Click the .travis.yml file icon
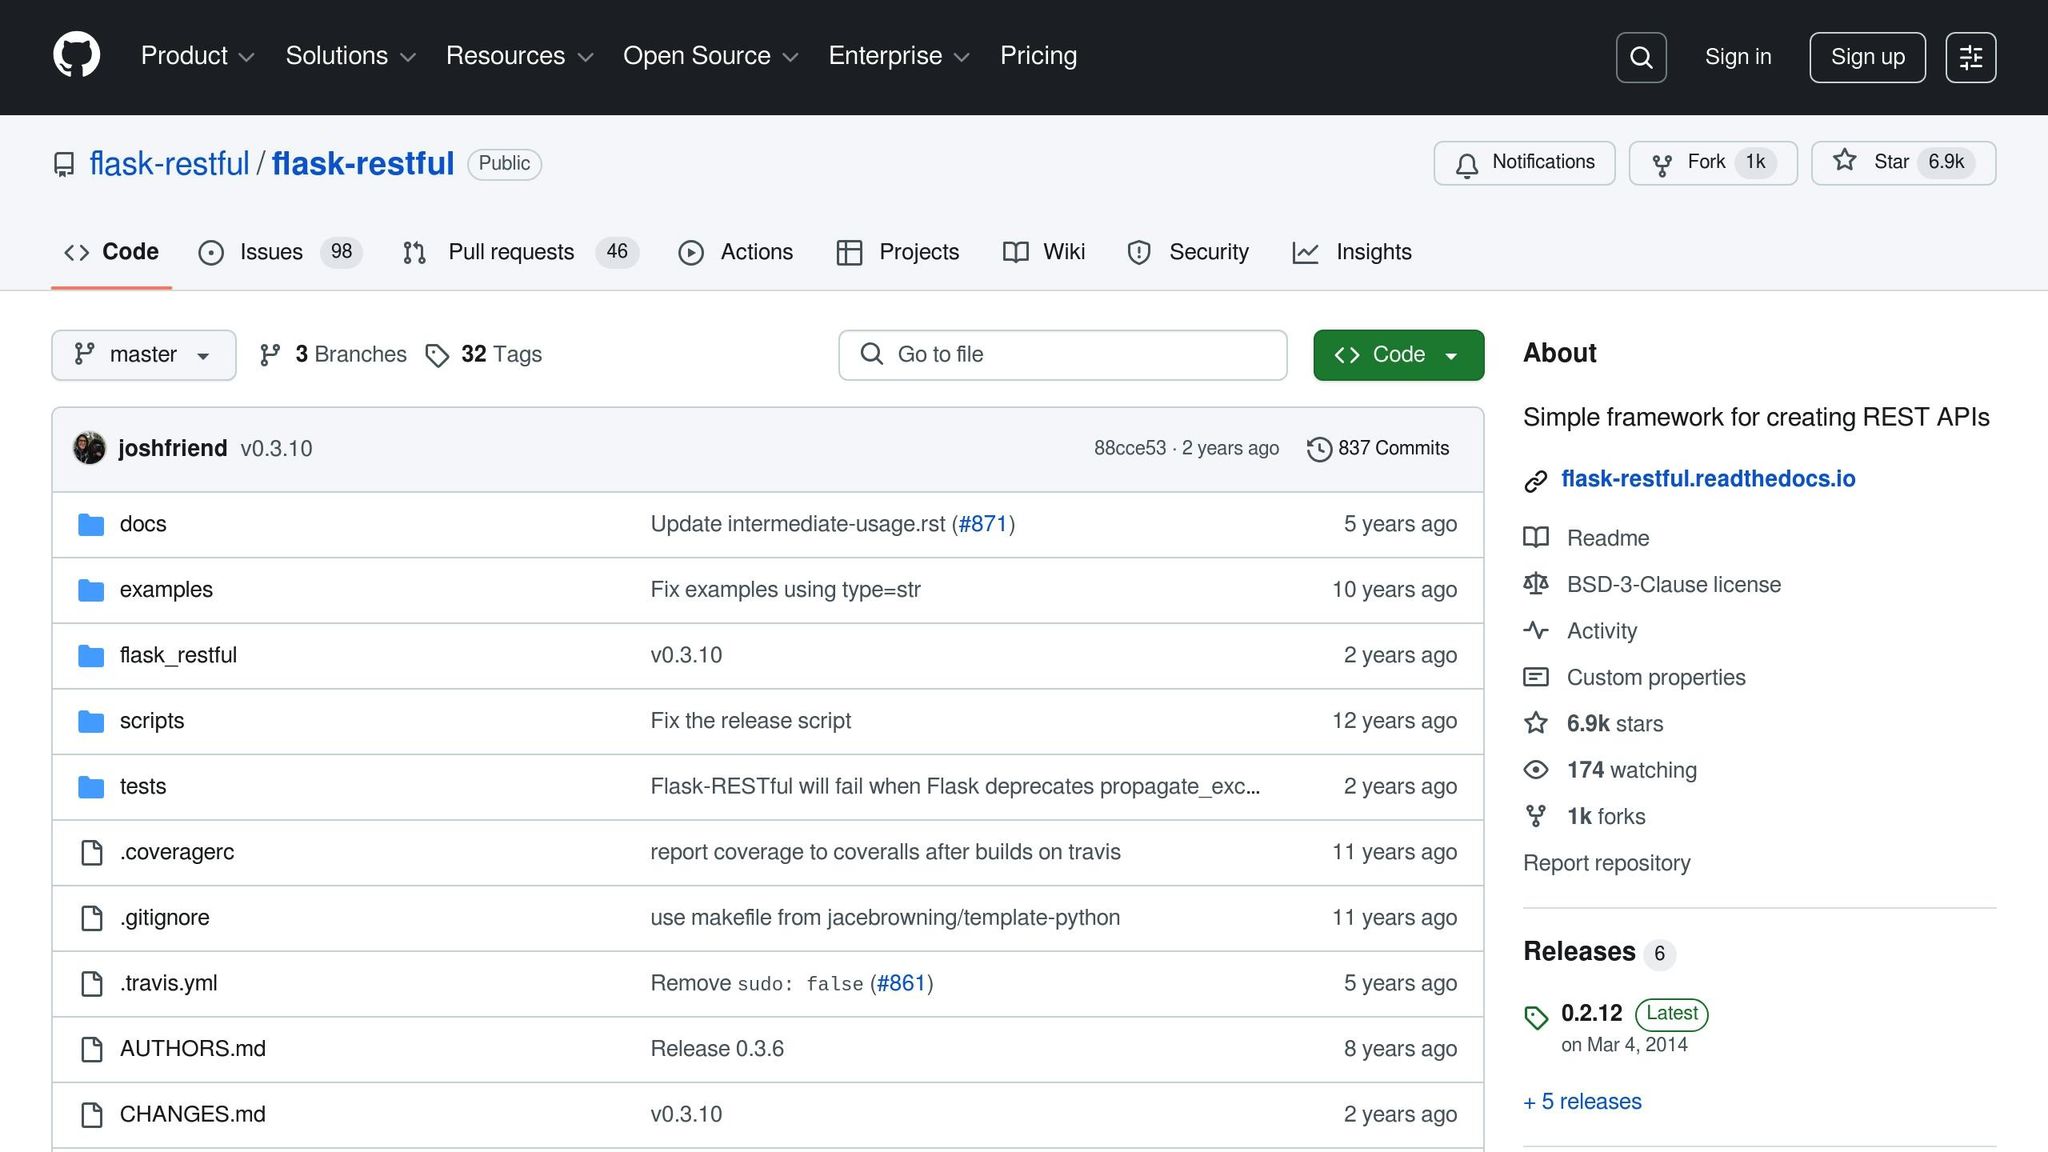 point(91,983)
